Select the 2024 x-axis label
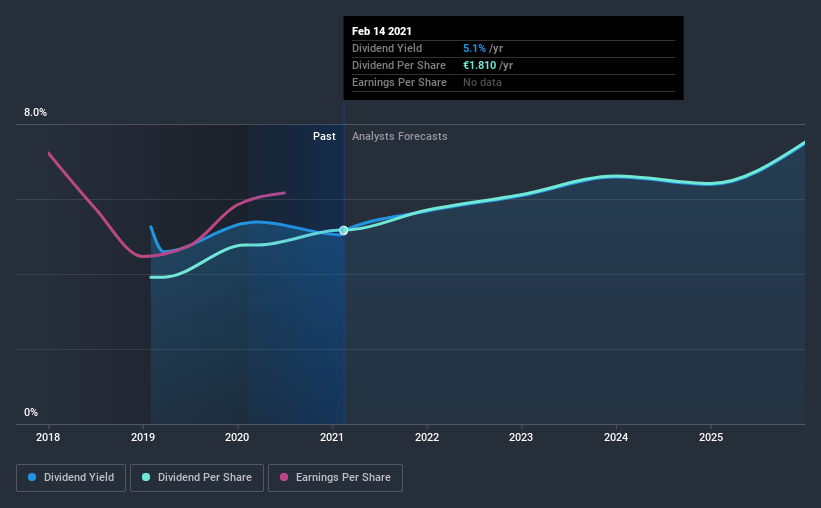Image resolution: width=821 pixels, height=508 pixels. (616, 437)
